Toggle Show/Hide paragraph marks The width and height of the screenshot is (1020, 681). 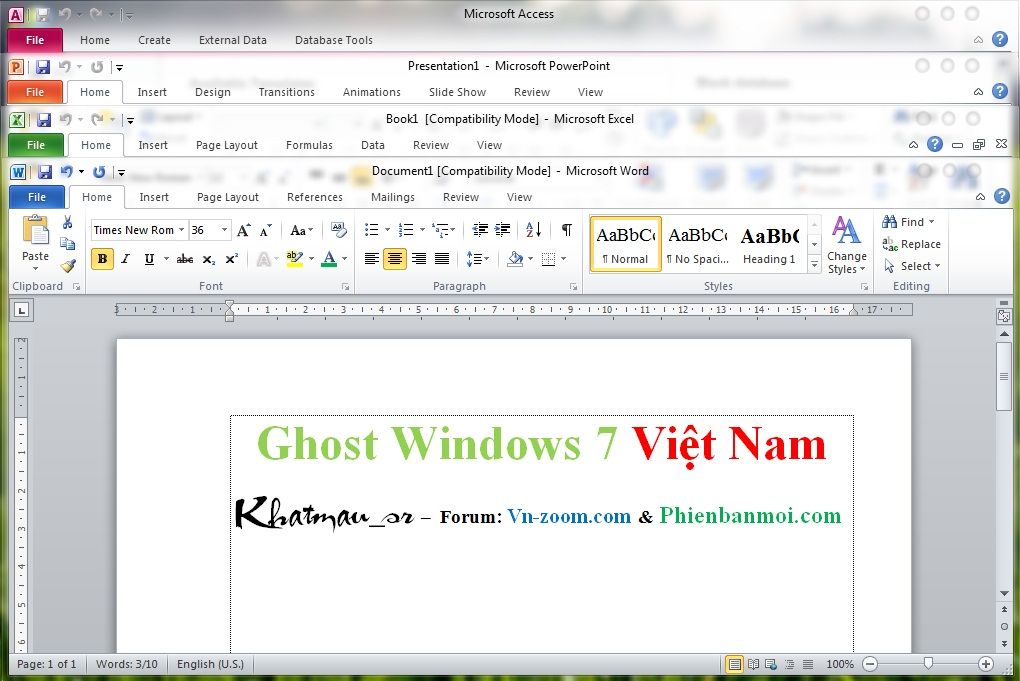point(567,230)
